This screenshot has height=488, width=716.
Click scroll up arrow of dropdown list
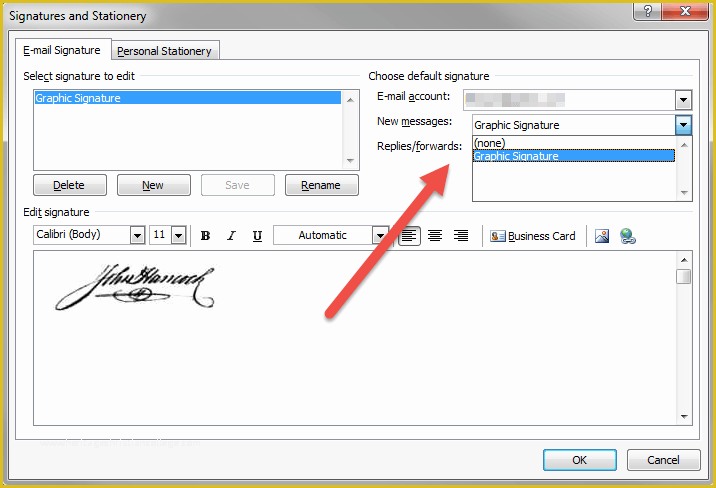(684, 145)
